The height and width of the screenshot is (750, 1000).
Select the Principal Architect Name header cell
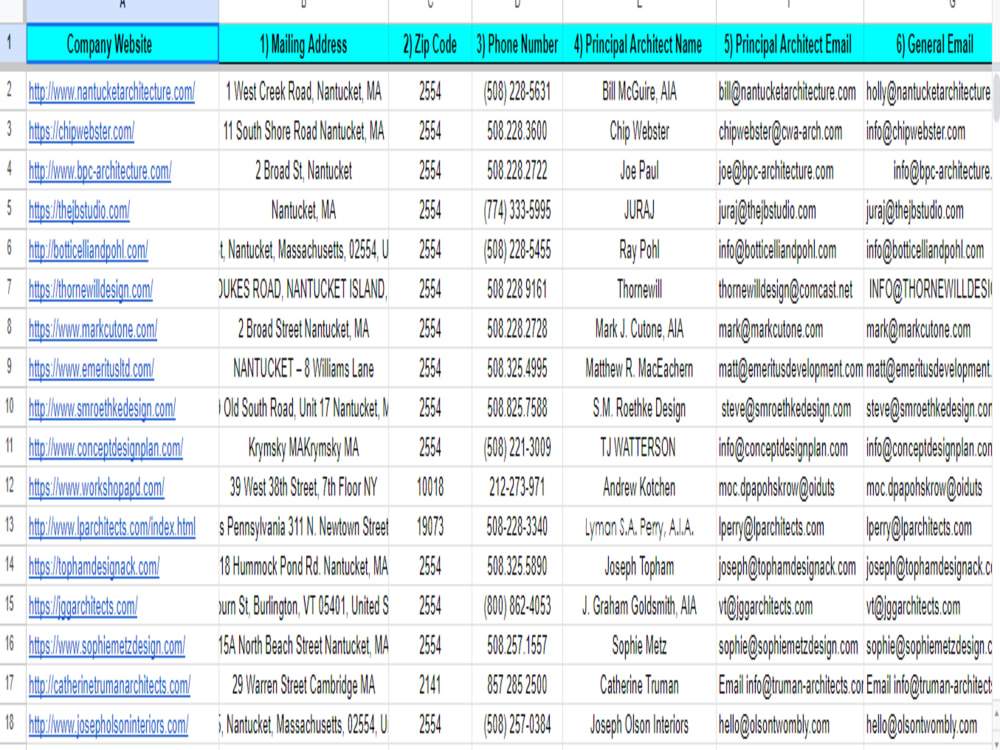(639, 44)
